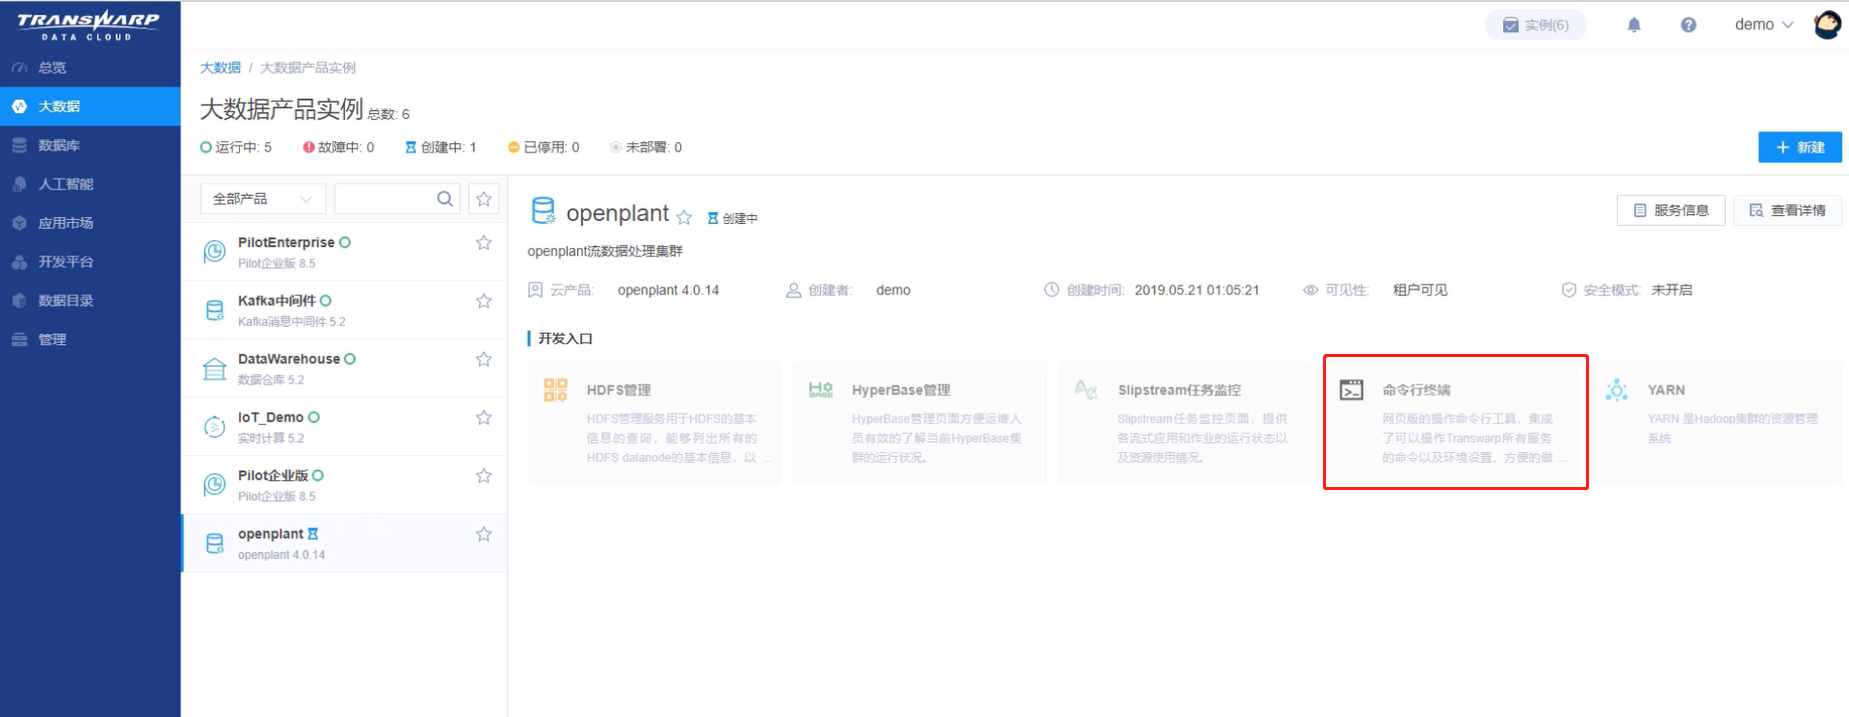Click the DataWarehouse warehouse icon
This screenshot has height=717, width=1849.
[x=214, y=369]
